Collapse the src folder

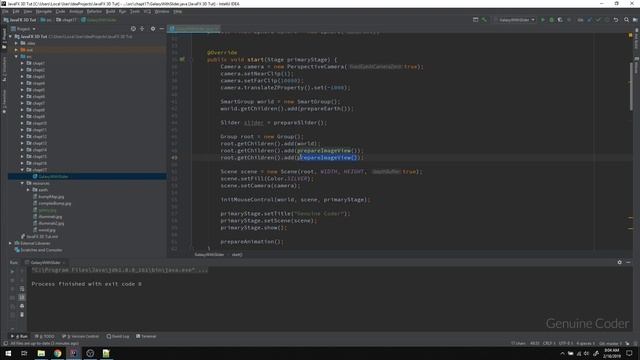pos(16,56)
